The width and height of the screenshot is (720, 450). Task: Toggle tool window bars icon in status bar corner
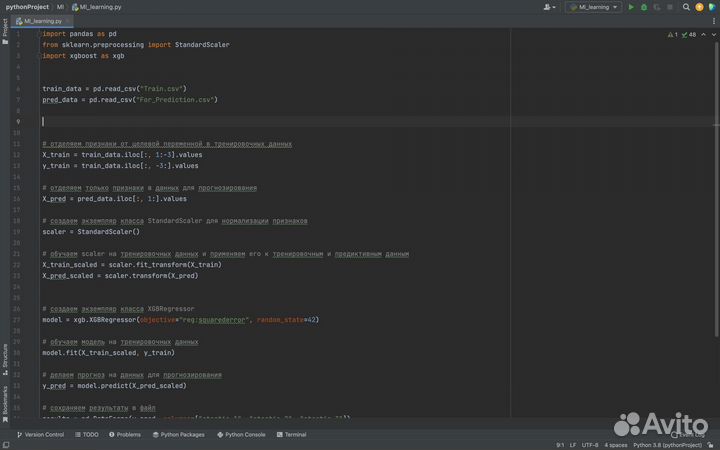click(6, 445)
